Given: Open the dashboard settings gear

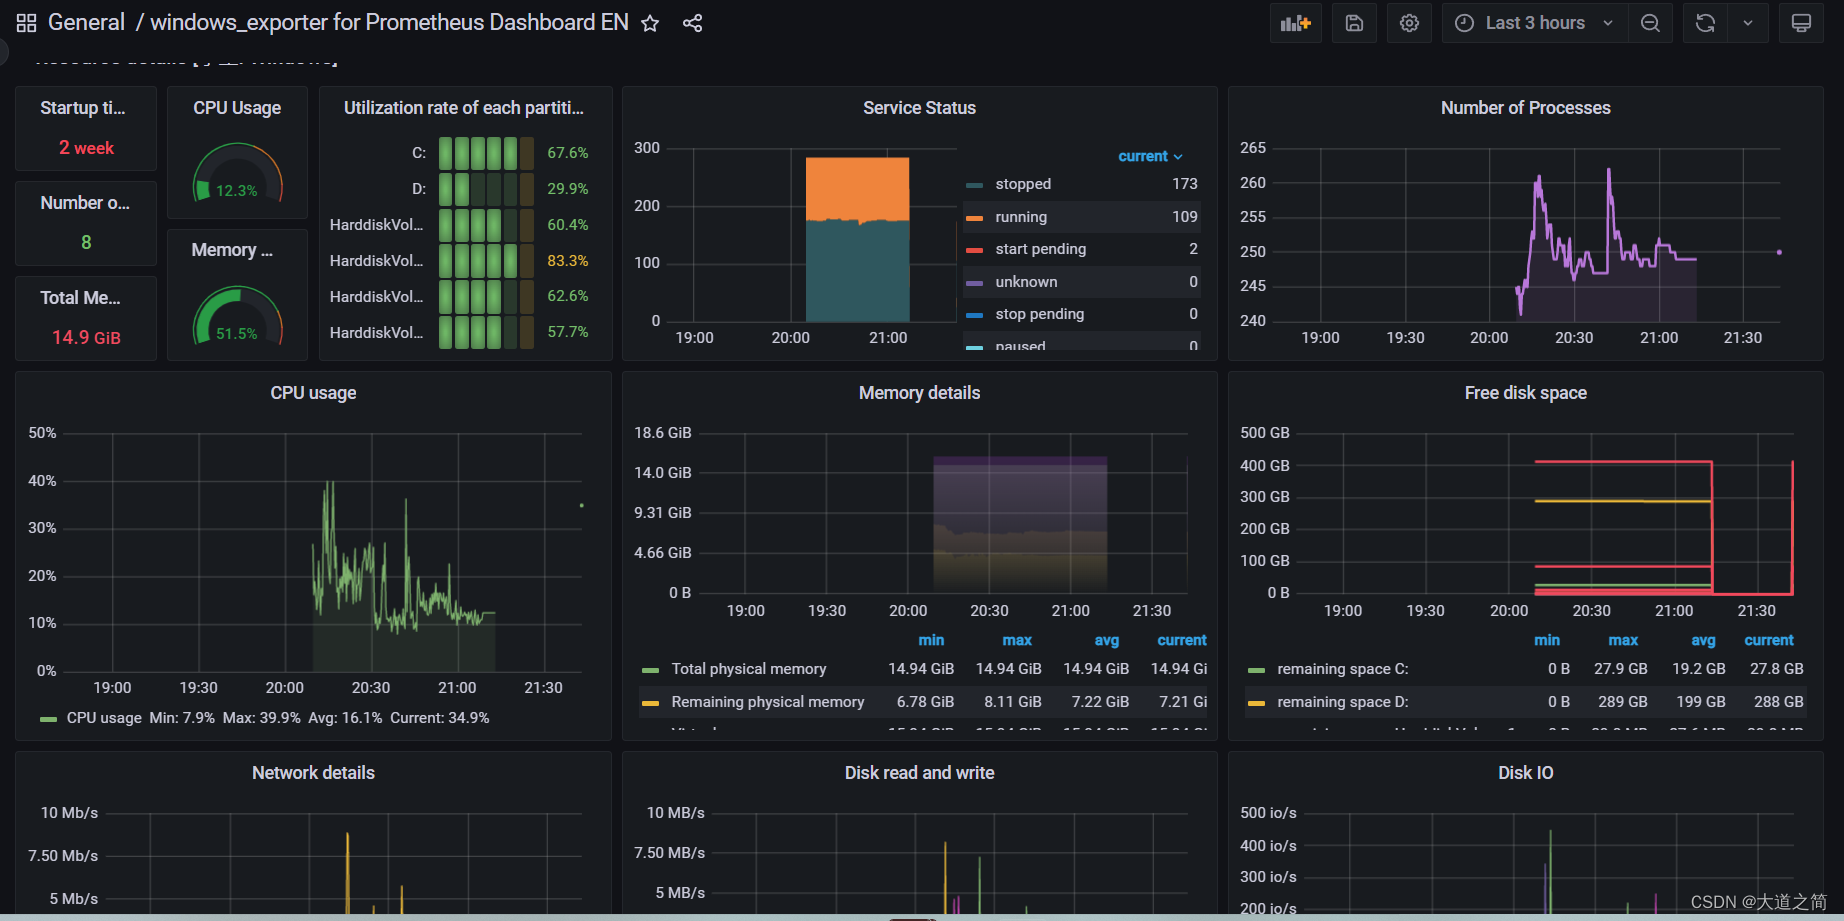Looking at the screenshot, I should (x=1409, y=22).
